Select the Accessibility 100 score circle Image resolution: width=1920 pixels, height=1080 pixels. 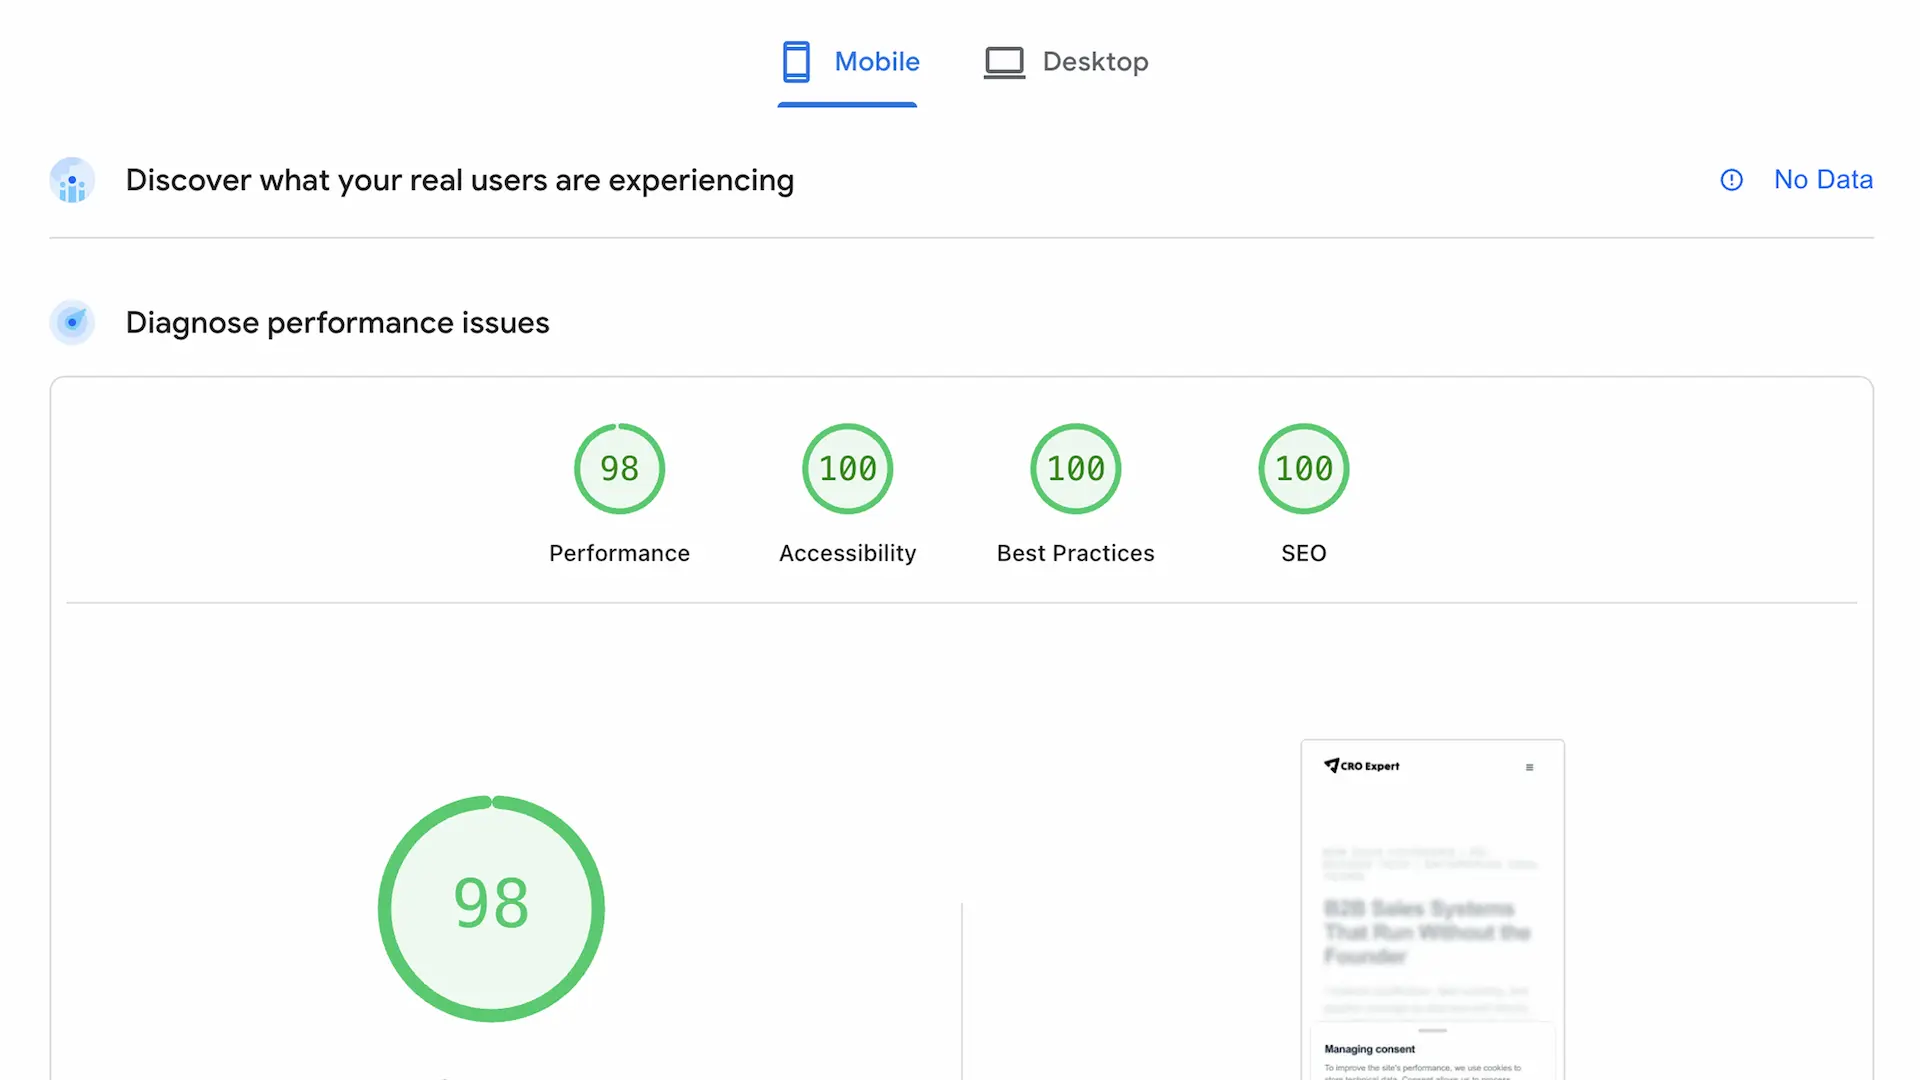846,468
